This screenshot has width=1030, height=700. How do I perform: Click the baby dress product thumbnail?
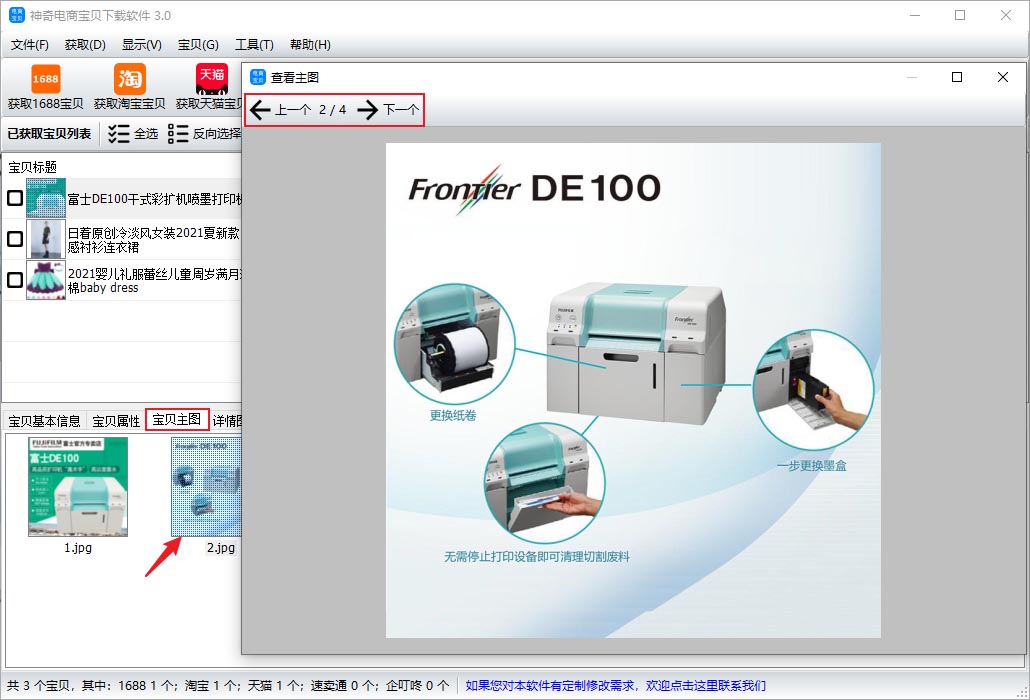[46, 280]
